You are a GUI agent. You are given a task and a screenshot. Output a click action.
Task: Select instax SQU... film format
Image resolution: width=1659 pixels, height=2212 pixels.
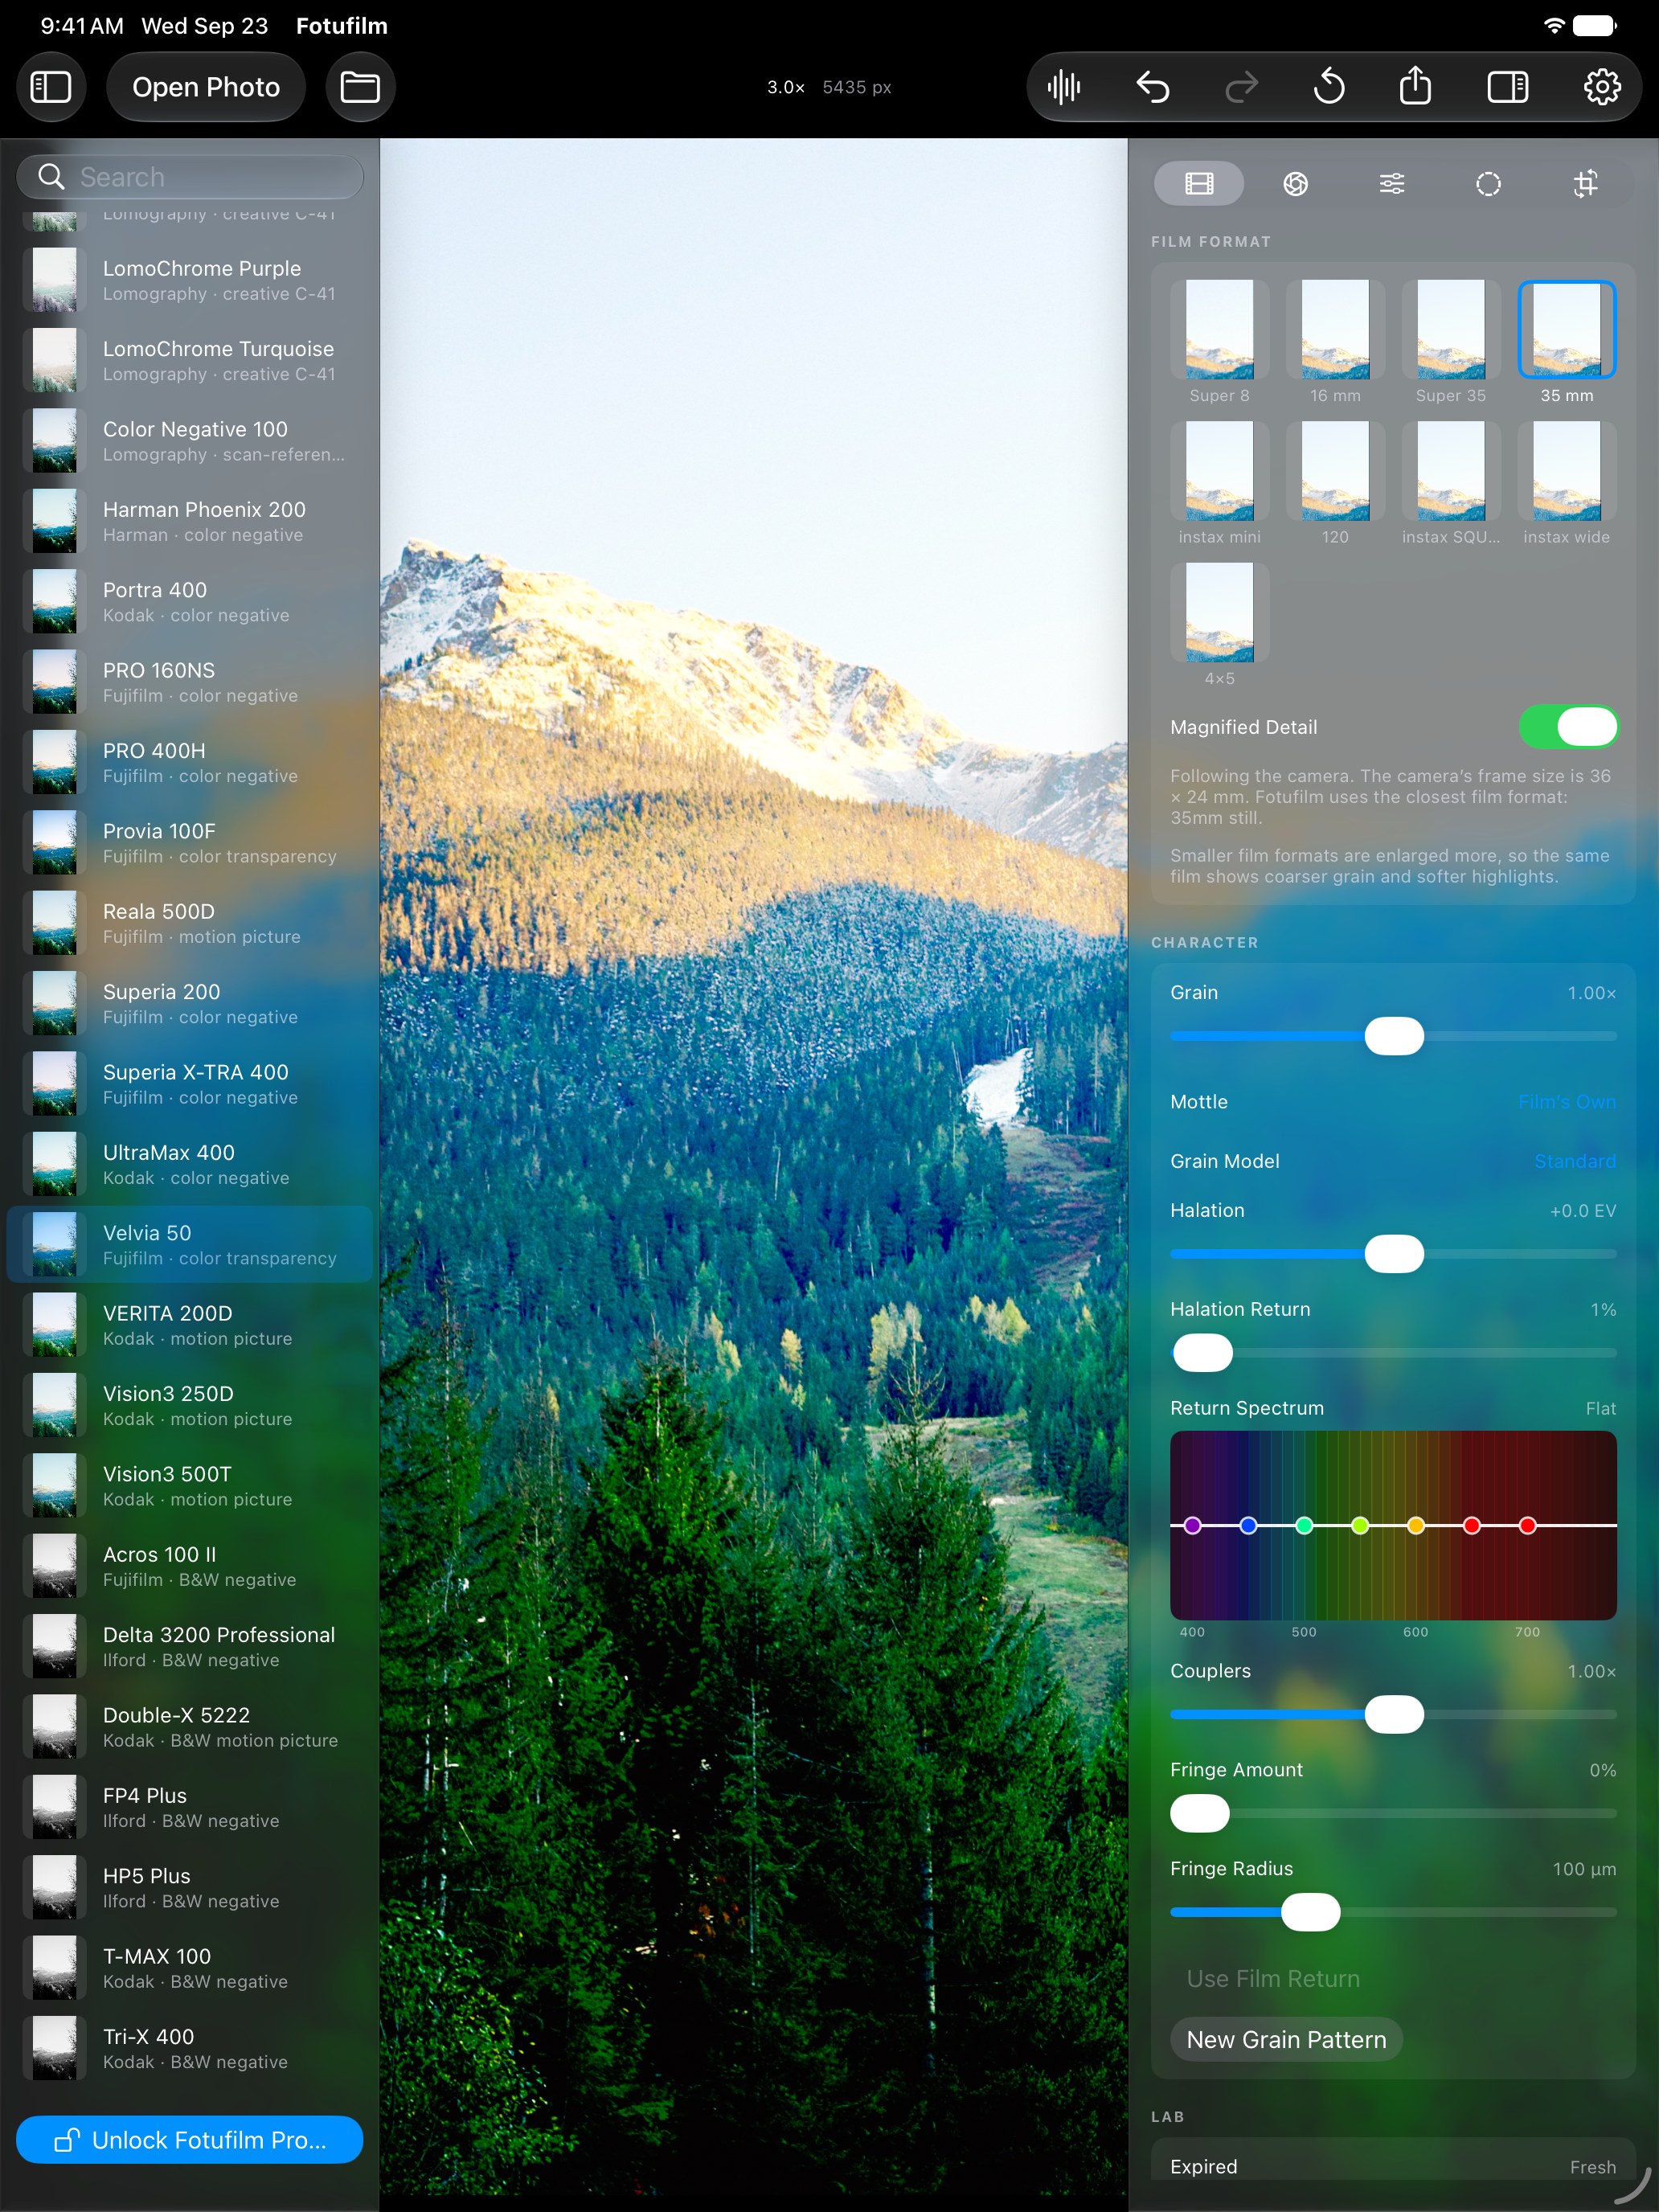click(x=1450, y=484)
